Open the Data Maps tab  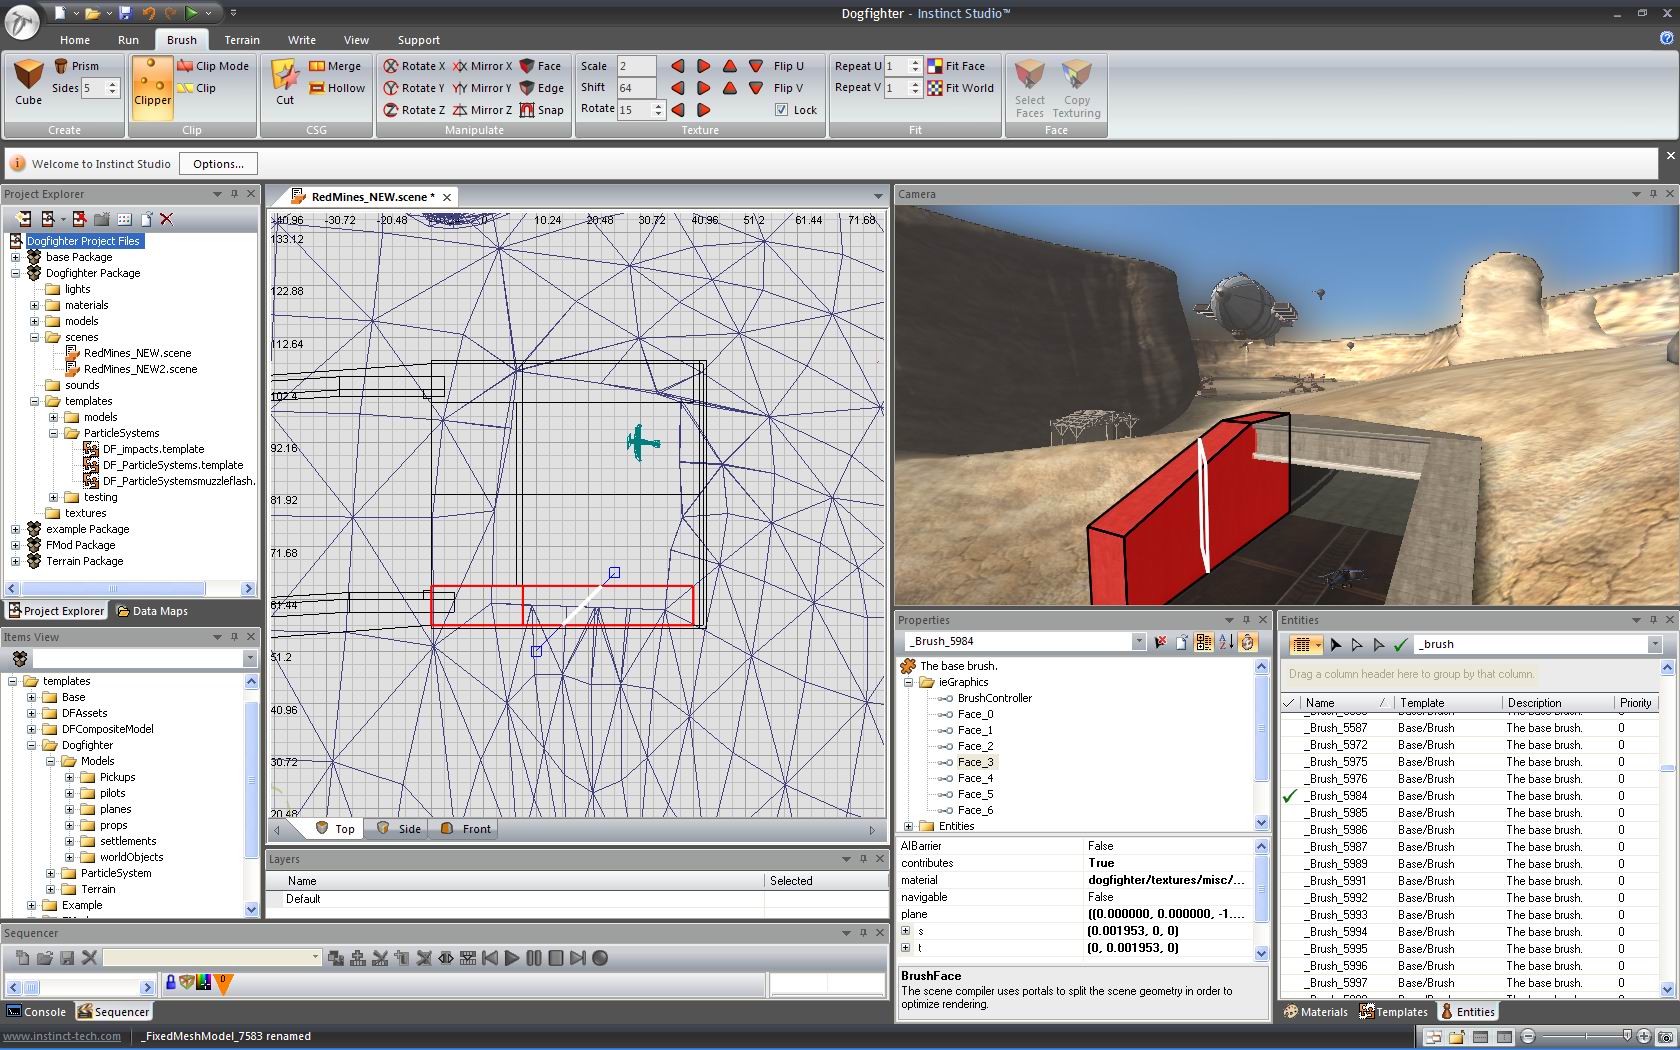point(152,611)
